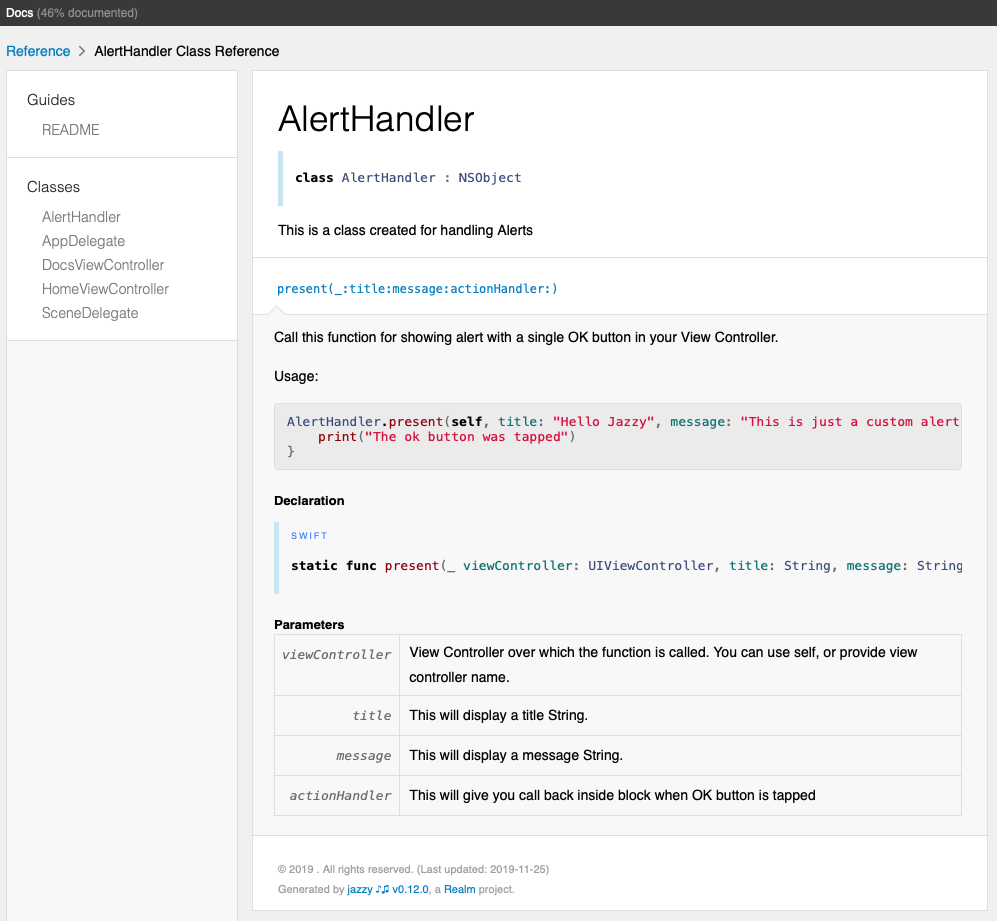This screenshot has width=997, height=921.
Task: Click the actionHandler parameter name
Action: tap(340, 796)
